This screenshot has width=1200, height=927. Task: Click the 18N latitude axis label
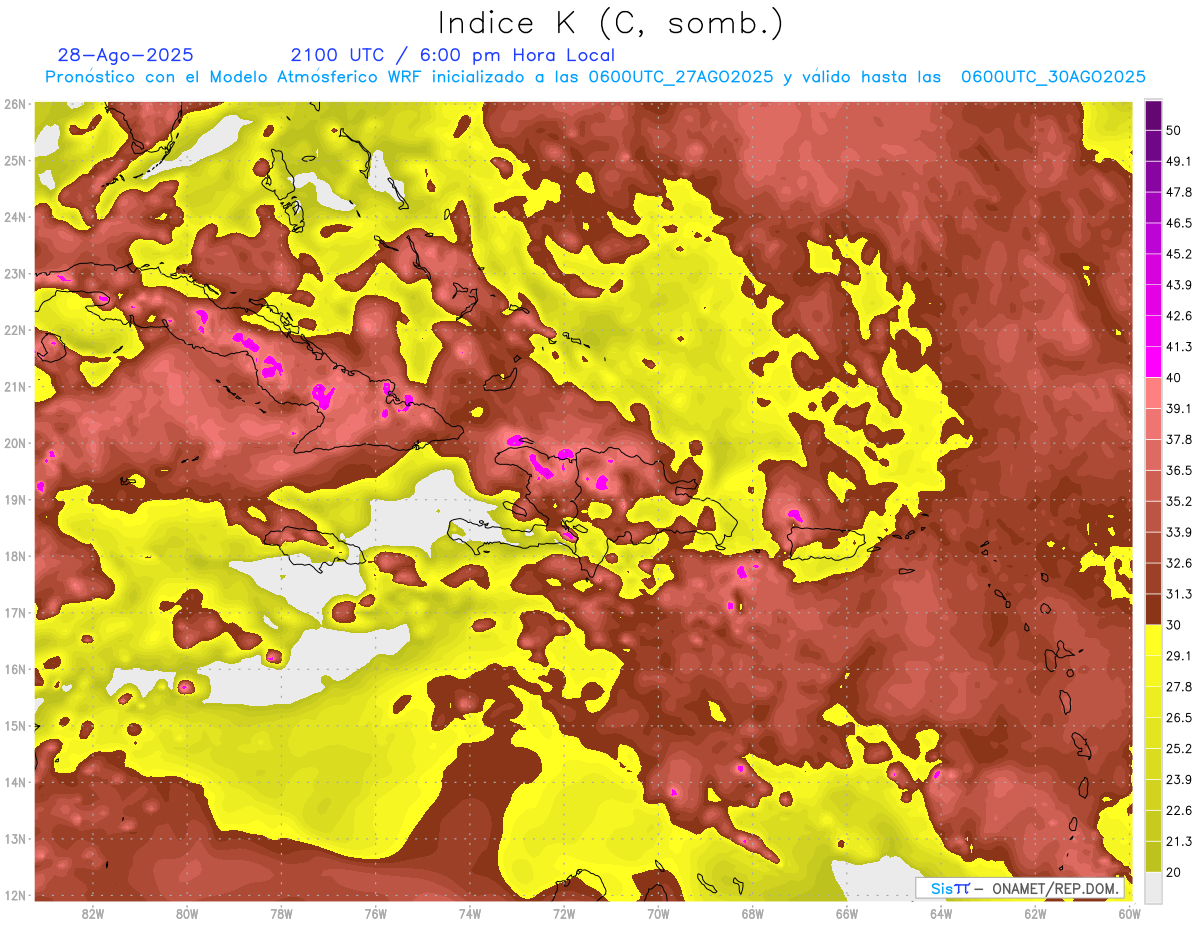(15, 556)
